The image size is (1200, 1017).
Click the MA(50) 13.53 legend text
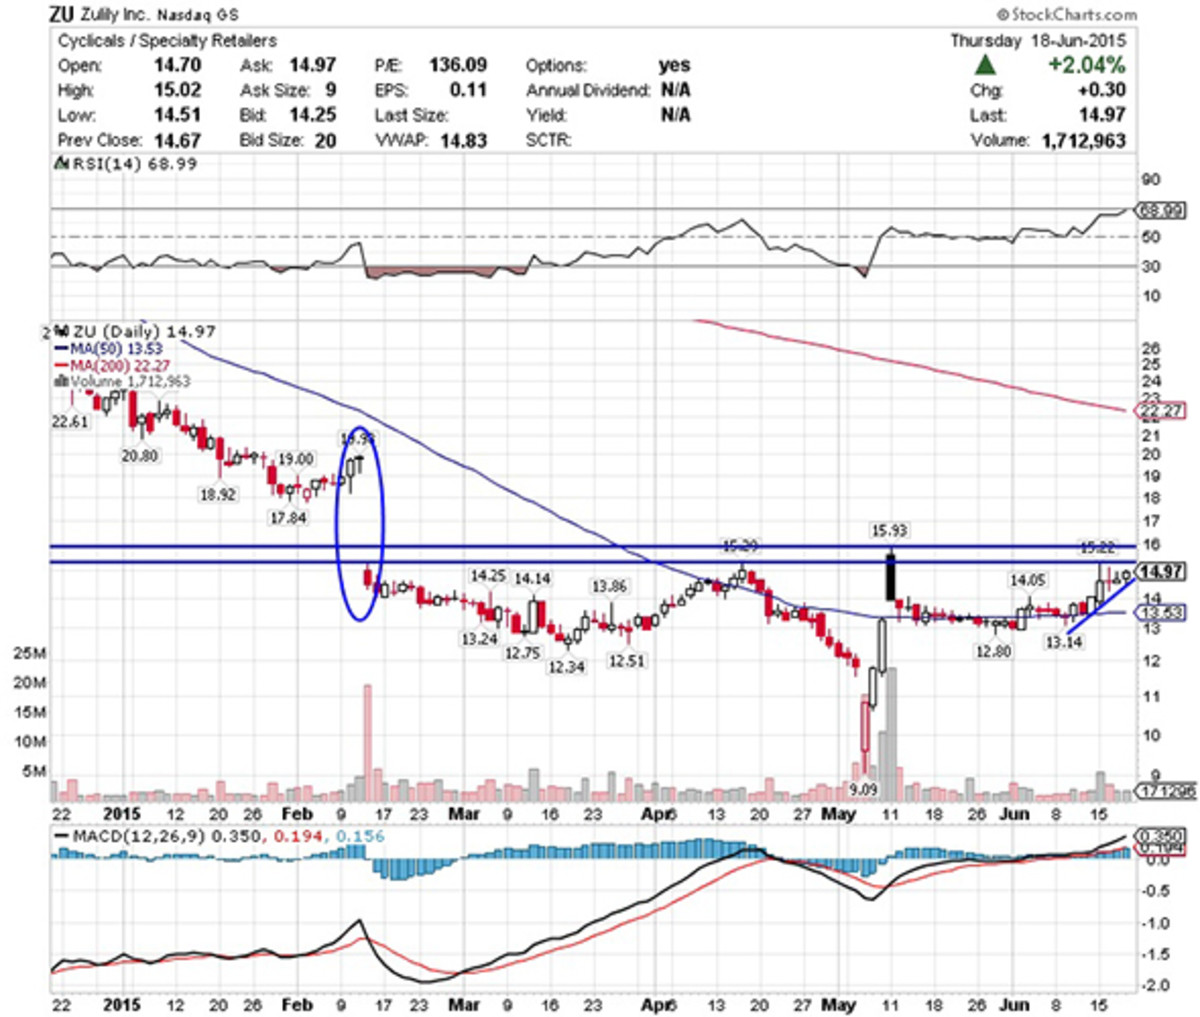[116, 348]
